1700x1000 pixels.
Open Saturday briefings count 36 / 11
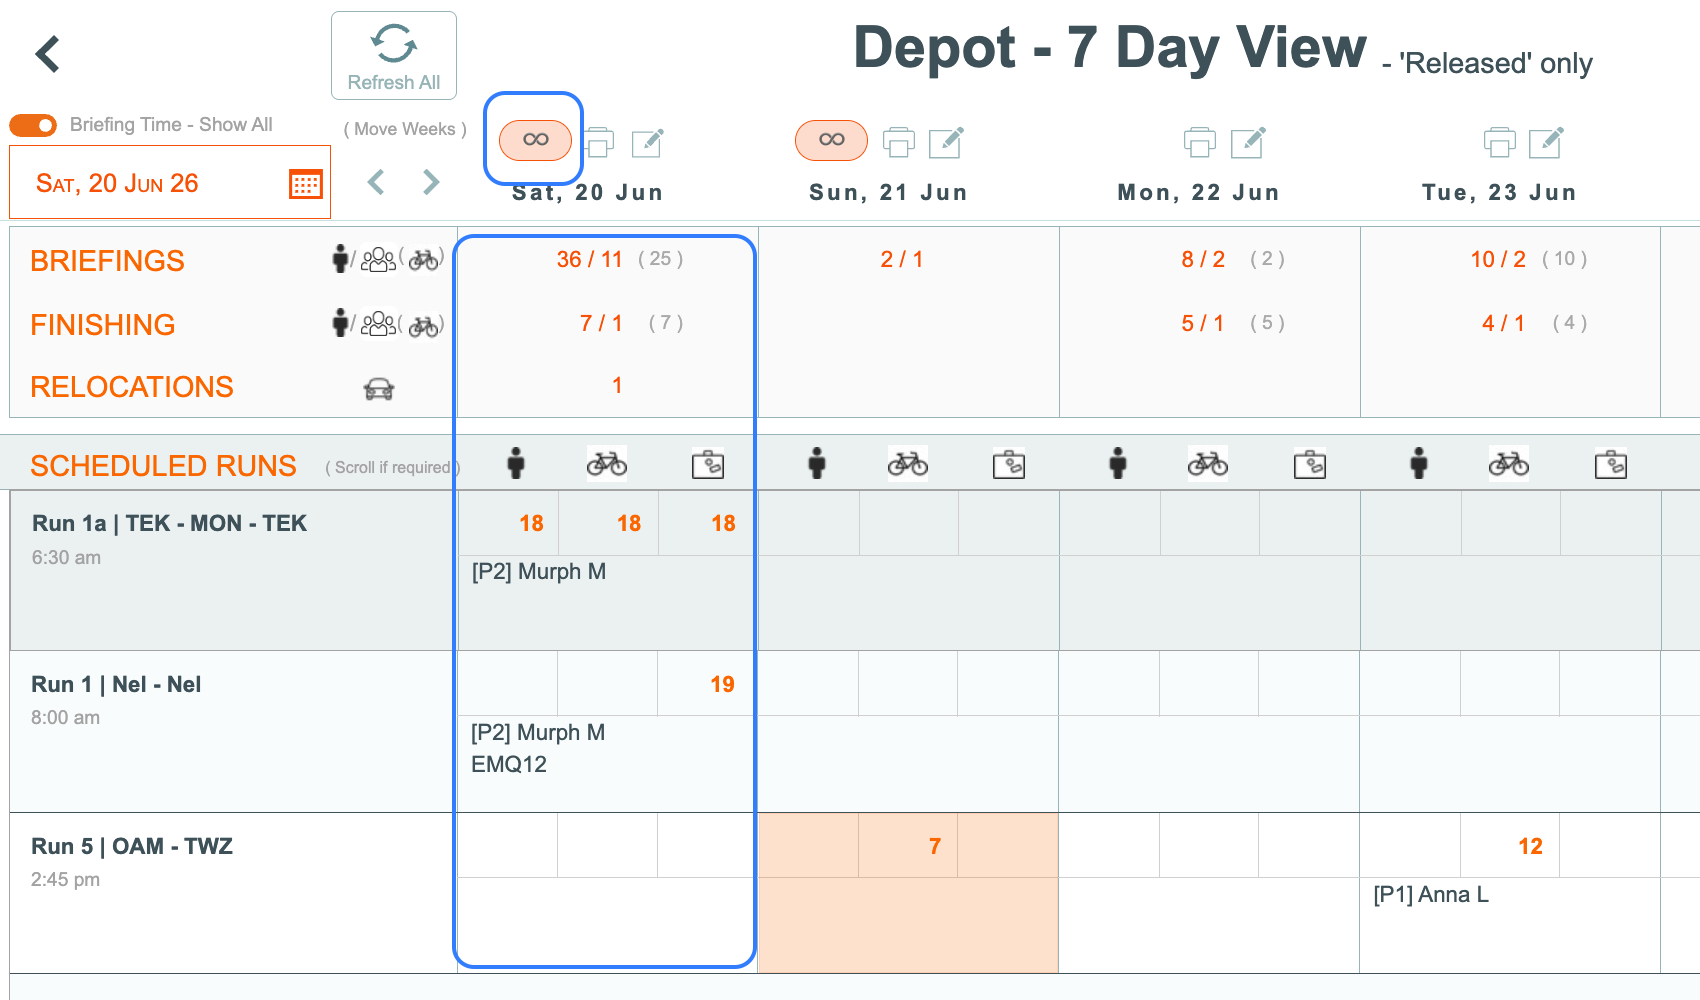590,260
